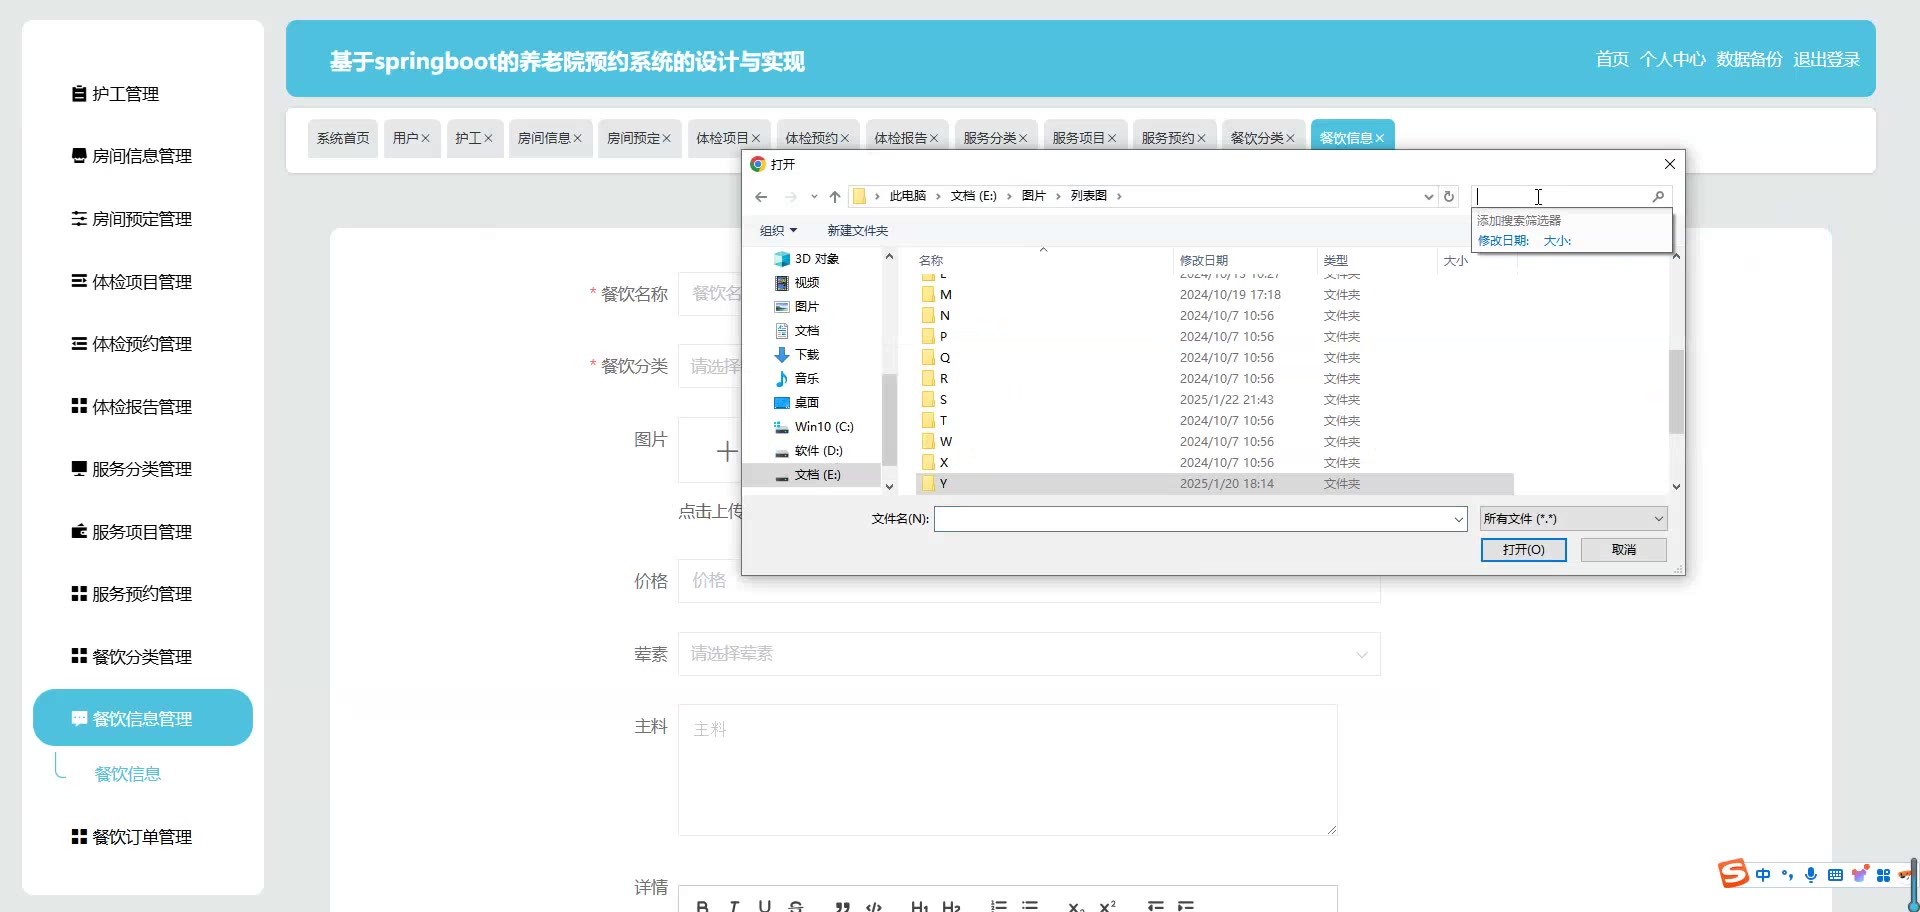
Task: Start Sogou voice input microphone
Action: [x=1811, y=875]
